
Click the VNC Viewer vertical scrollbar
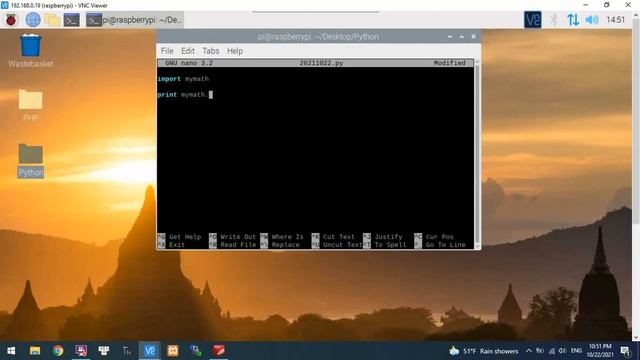636,122
